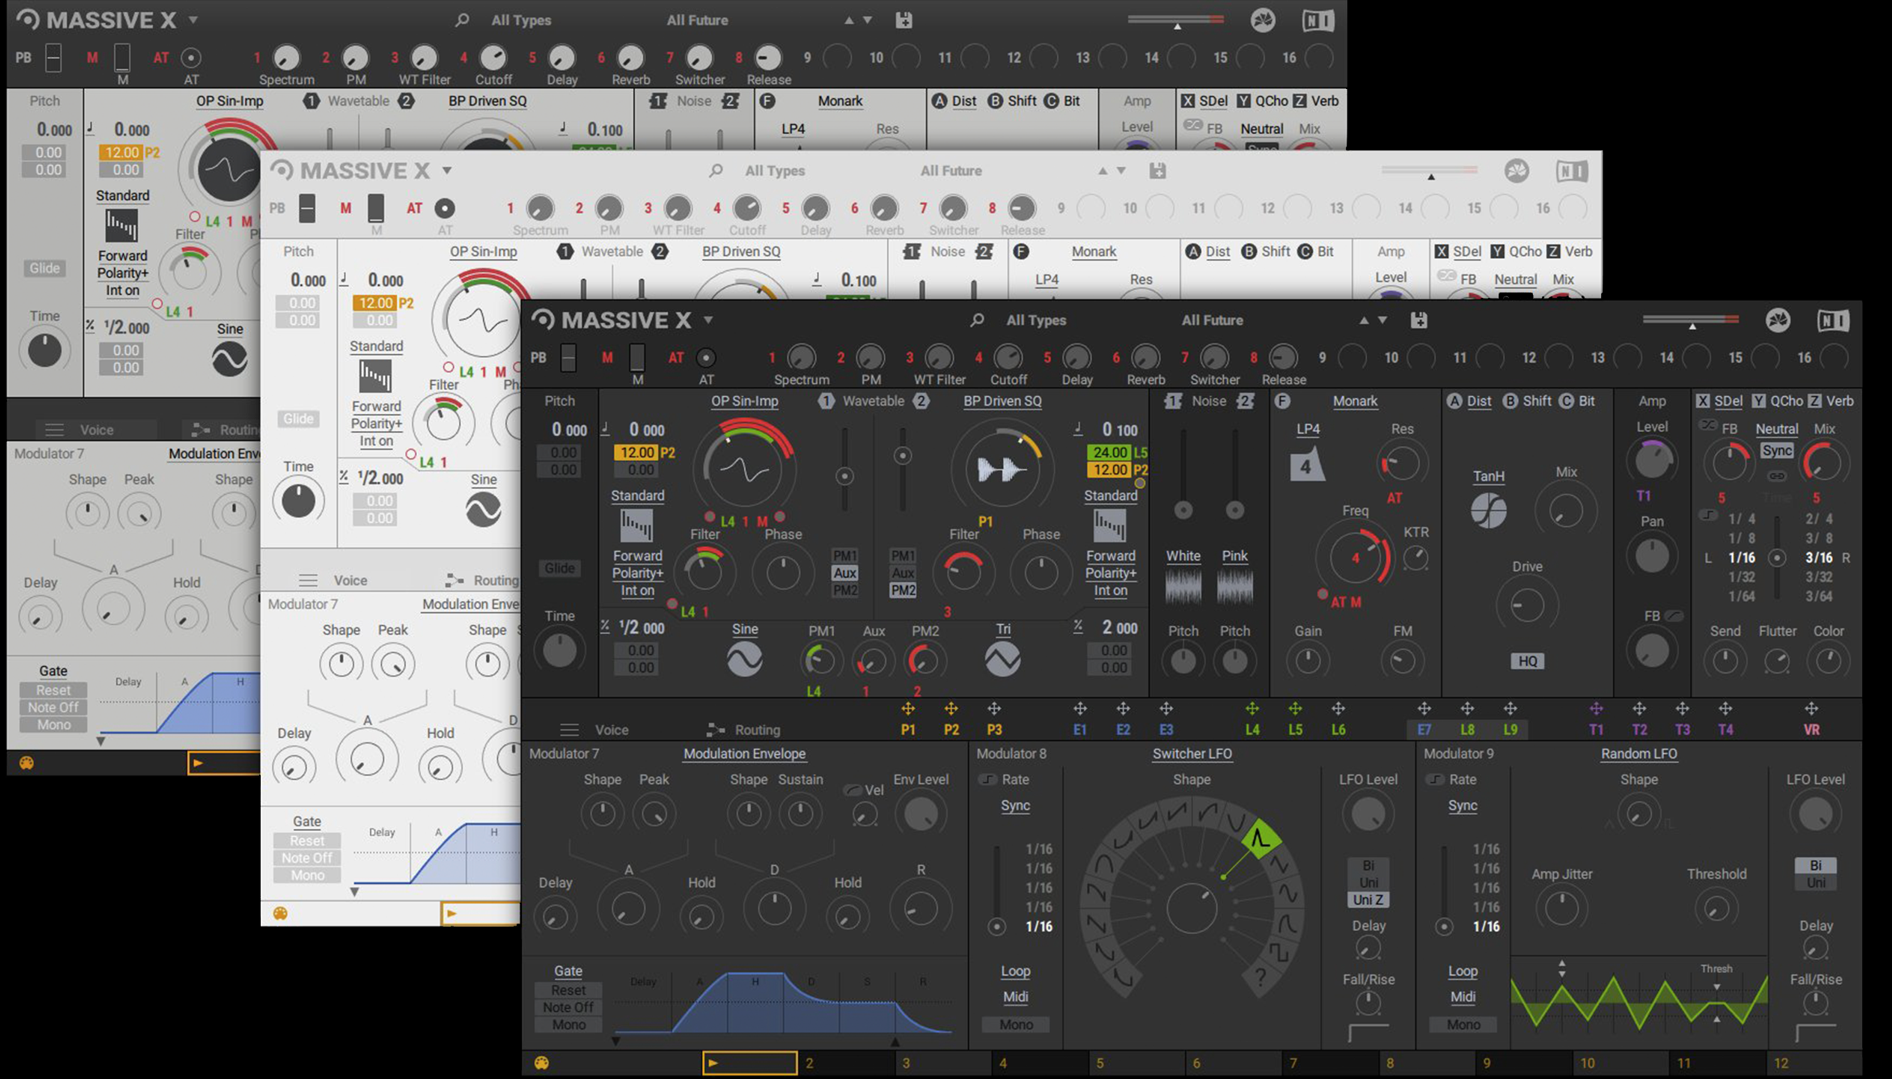The image size is (1892, 1079).
Task: Click the question mark shape in Switcher LFO
Action: tap(1260, 977)
